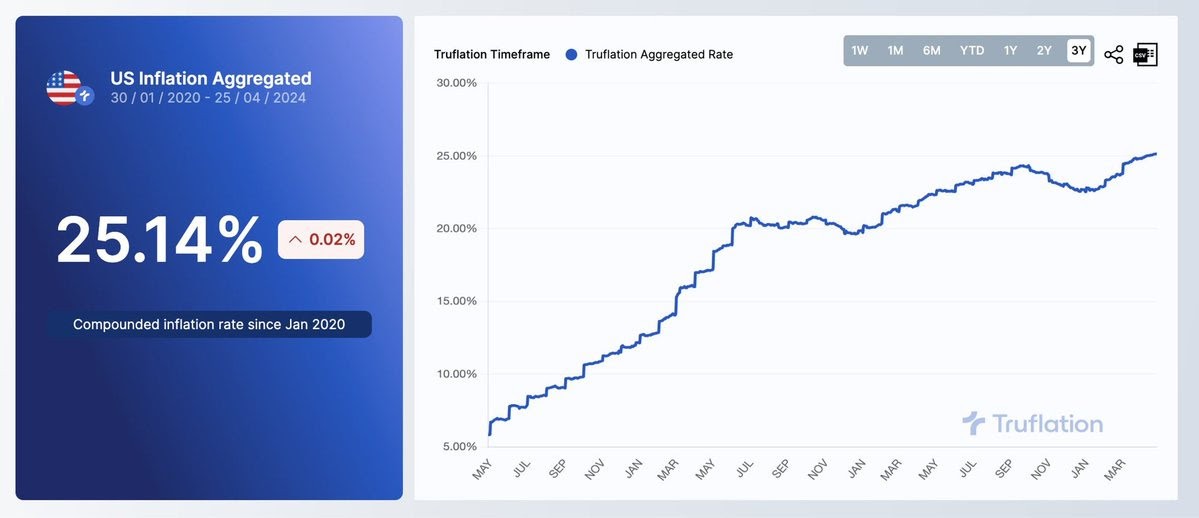Click the date range 30/01/2020 - 25/04/2024
1199x518 pixels.
(208, 98)
